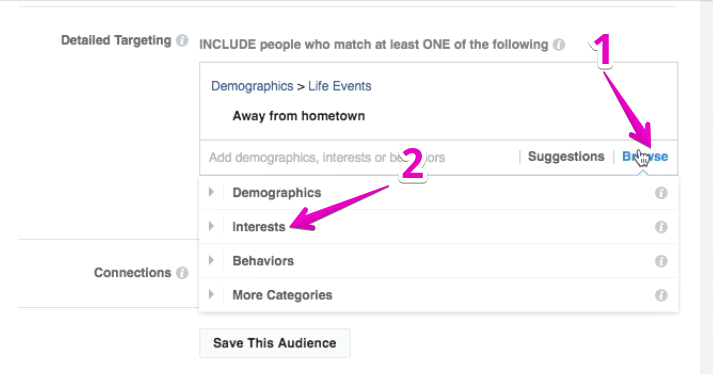Expand the More Categories arrow
The width and height of the screenshot is (713, 374).
[x=211, y=295]
